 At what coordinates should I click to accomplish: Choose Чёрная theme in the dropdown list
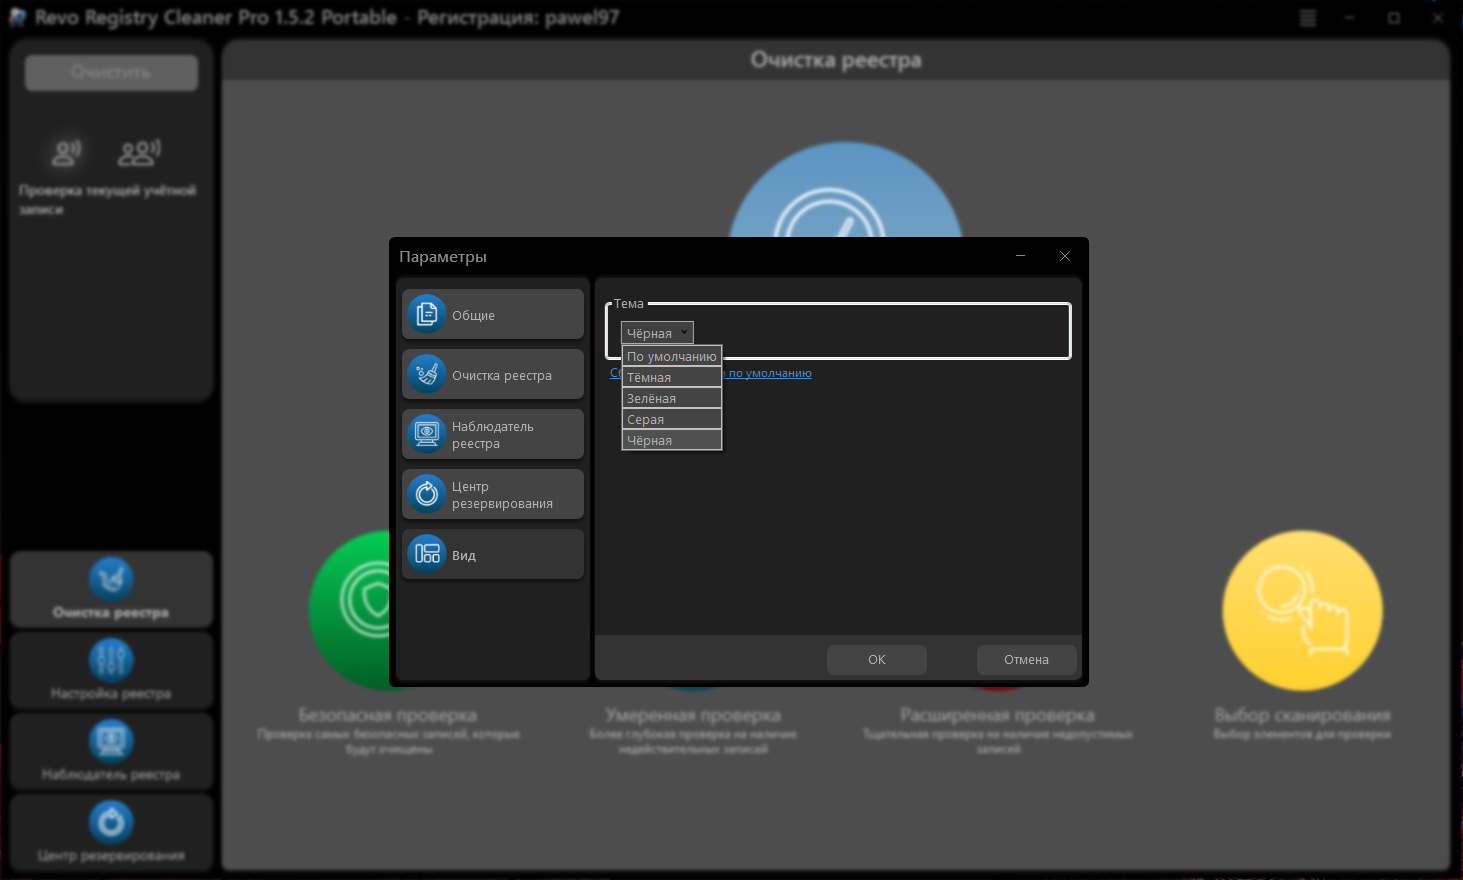(x=672, y=440)
